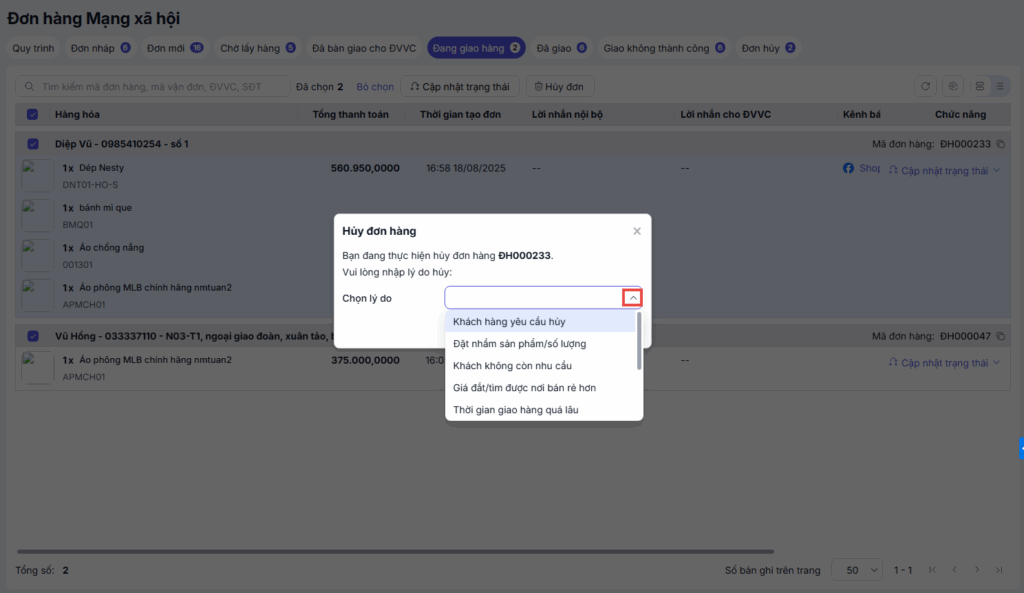Open the Quy trình tab
The width and height of the screenshot is (1024, 593).
[33, 48]
